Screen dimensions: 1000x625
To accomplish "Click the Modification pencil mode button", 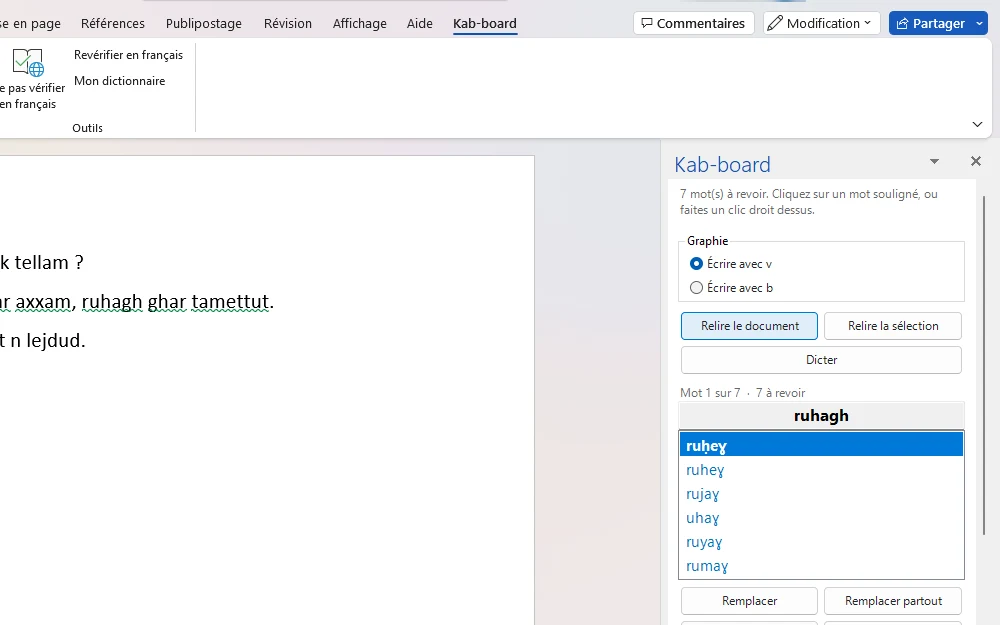I will (x=821, y=24).
